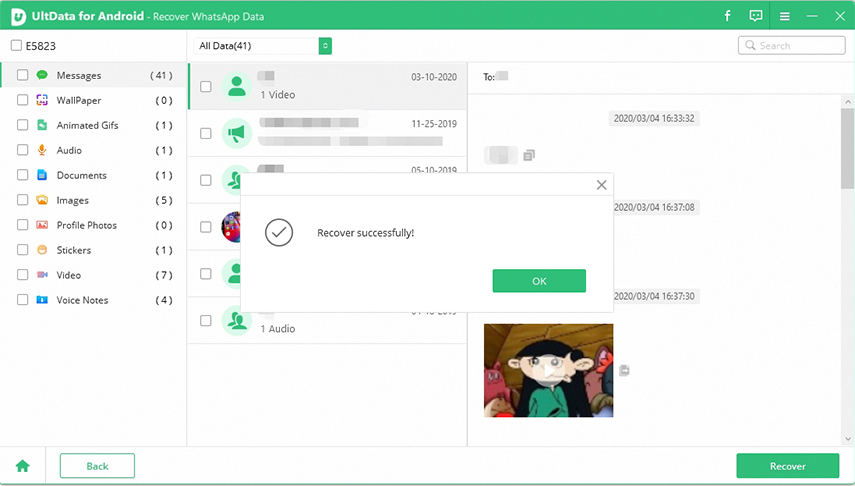This screenshot has height=486, width=855.
Task: Check the E5823 device checkbox
Action: pyautogui.click(x=16, y=46)
